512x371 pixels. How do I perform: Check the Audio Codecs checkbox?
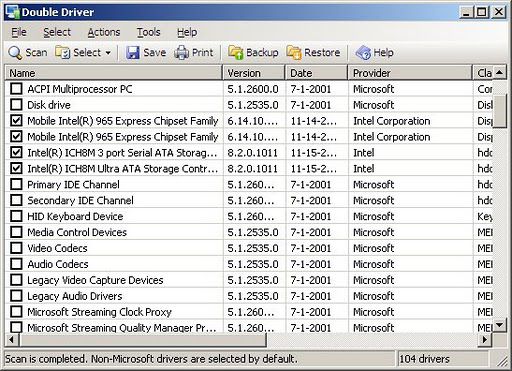click(16, 264)
